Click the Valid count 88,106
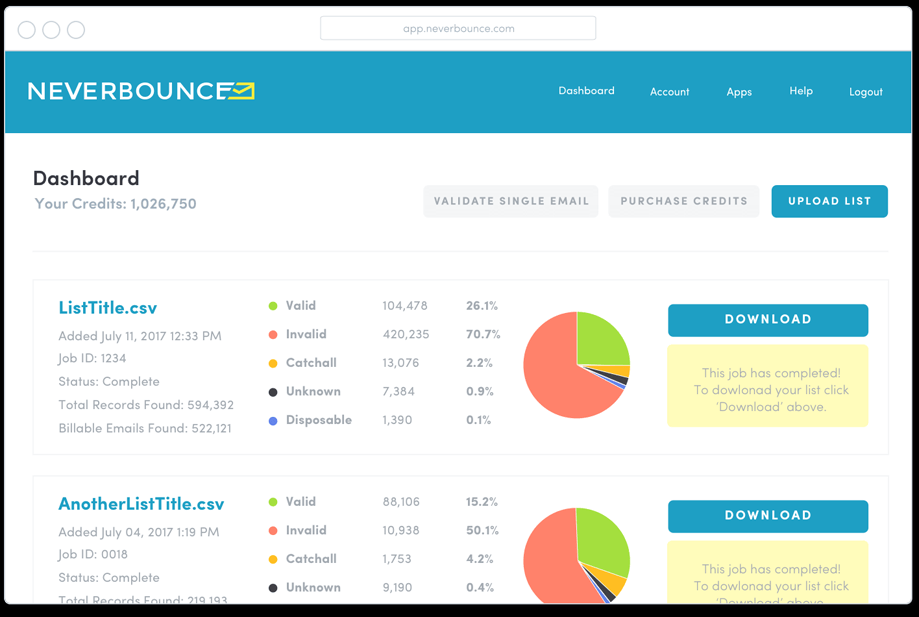The image size is (919, 617). click(401, 502)
